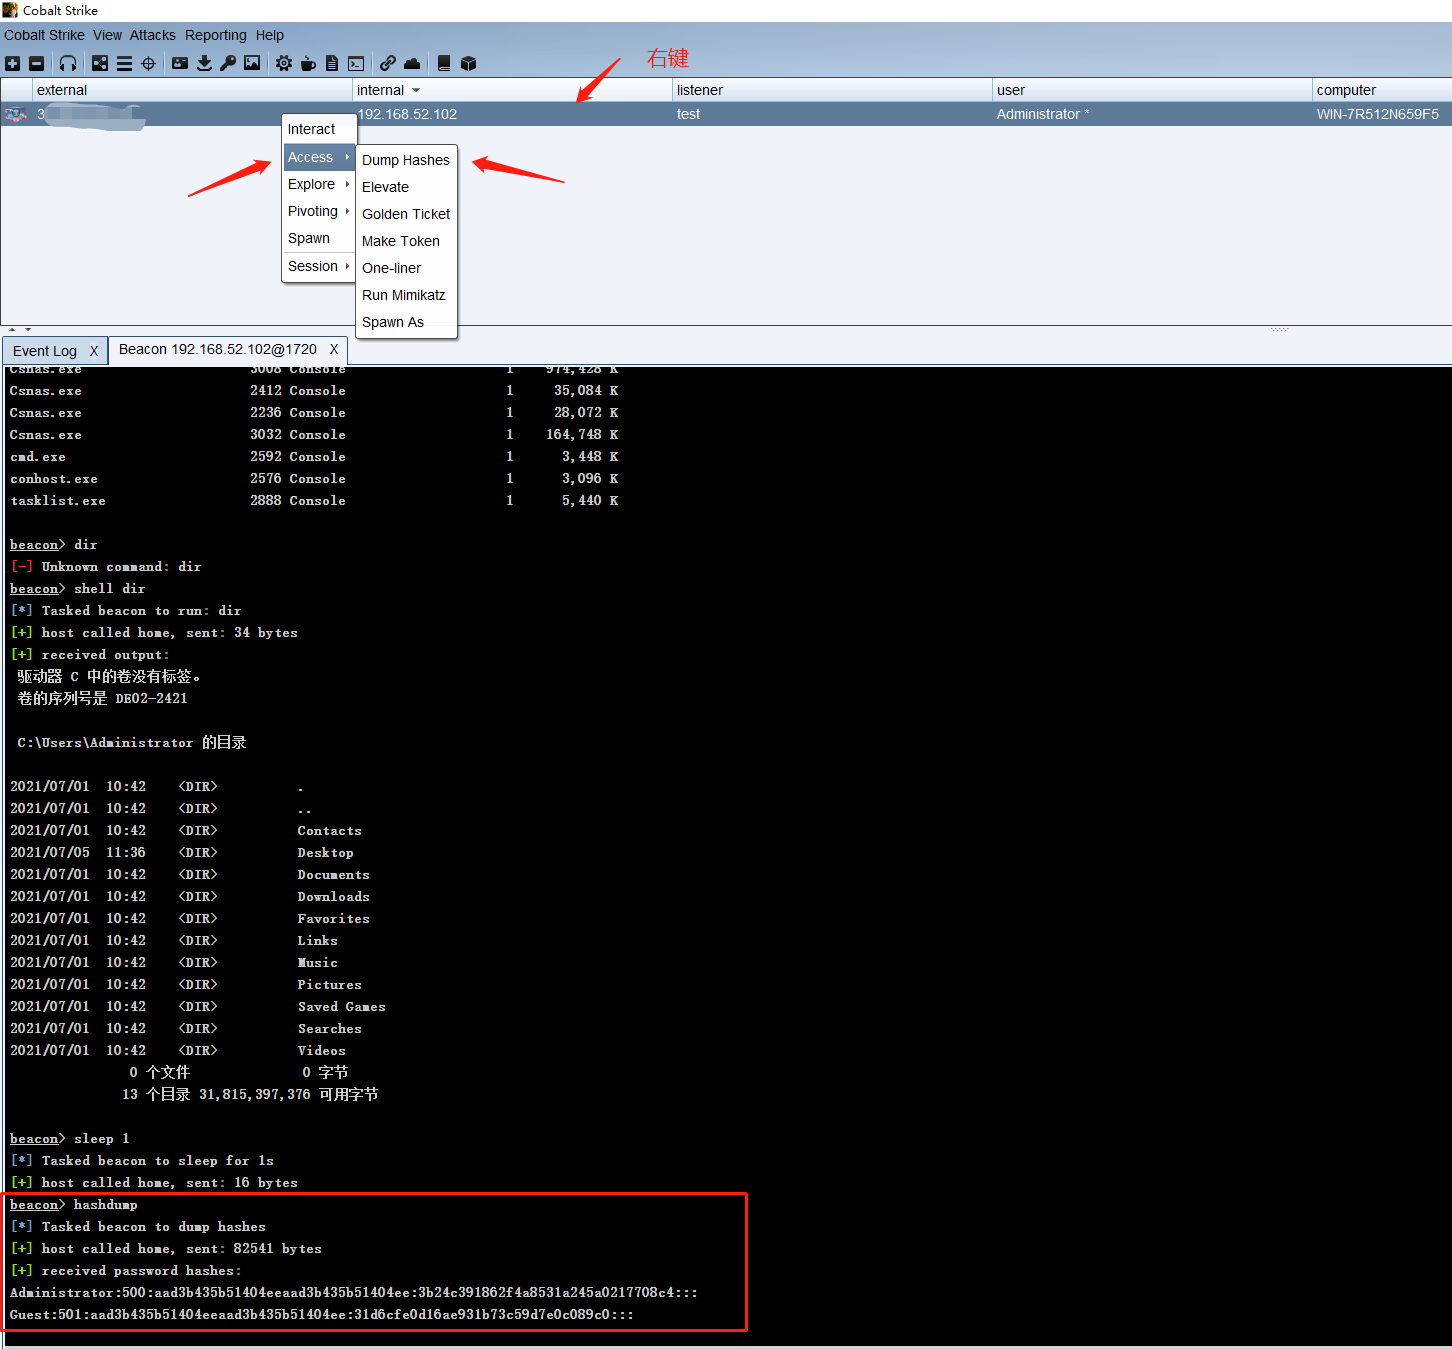The height and width of the screenshot is (1349, 1452).
Task: Close the Beacon 192.168.52.102@1720 tab
Action: [x=334, y=349]
